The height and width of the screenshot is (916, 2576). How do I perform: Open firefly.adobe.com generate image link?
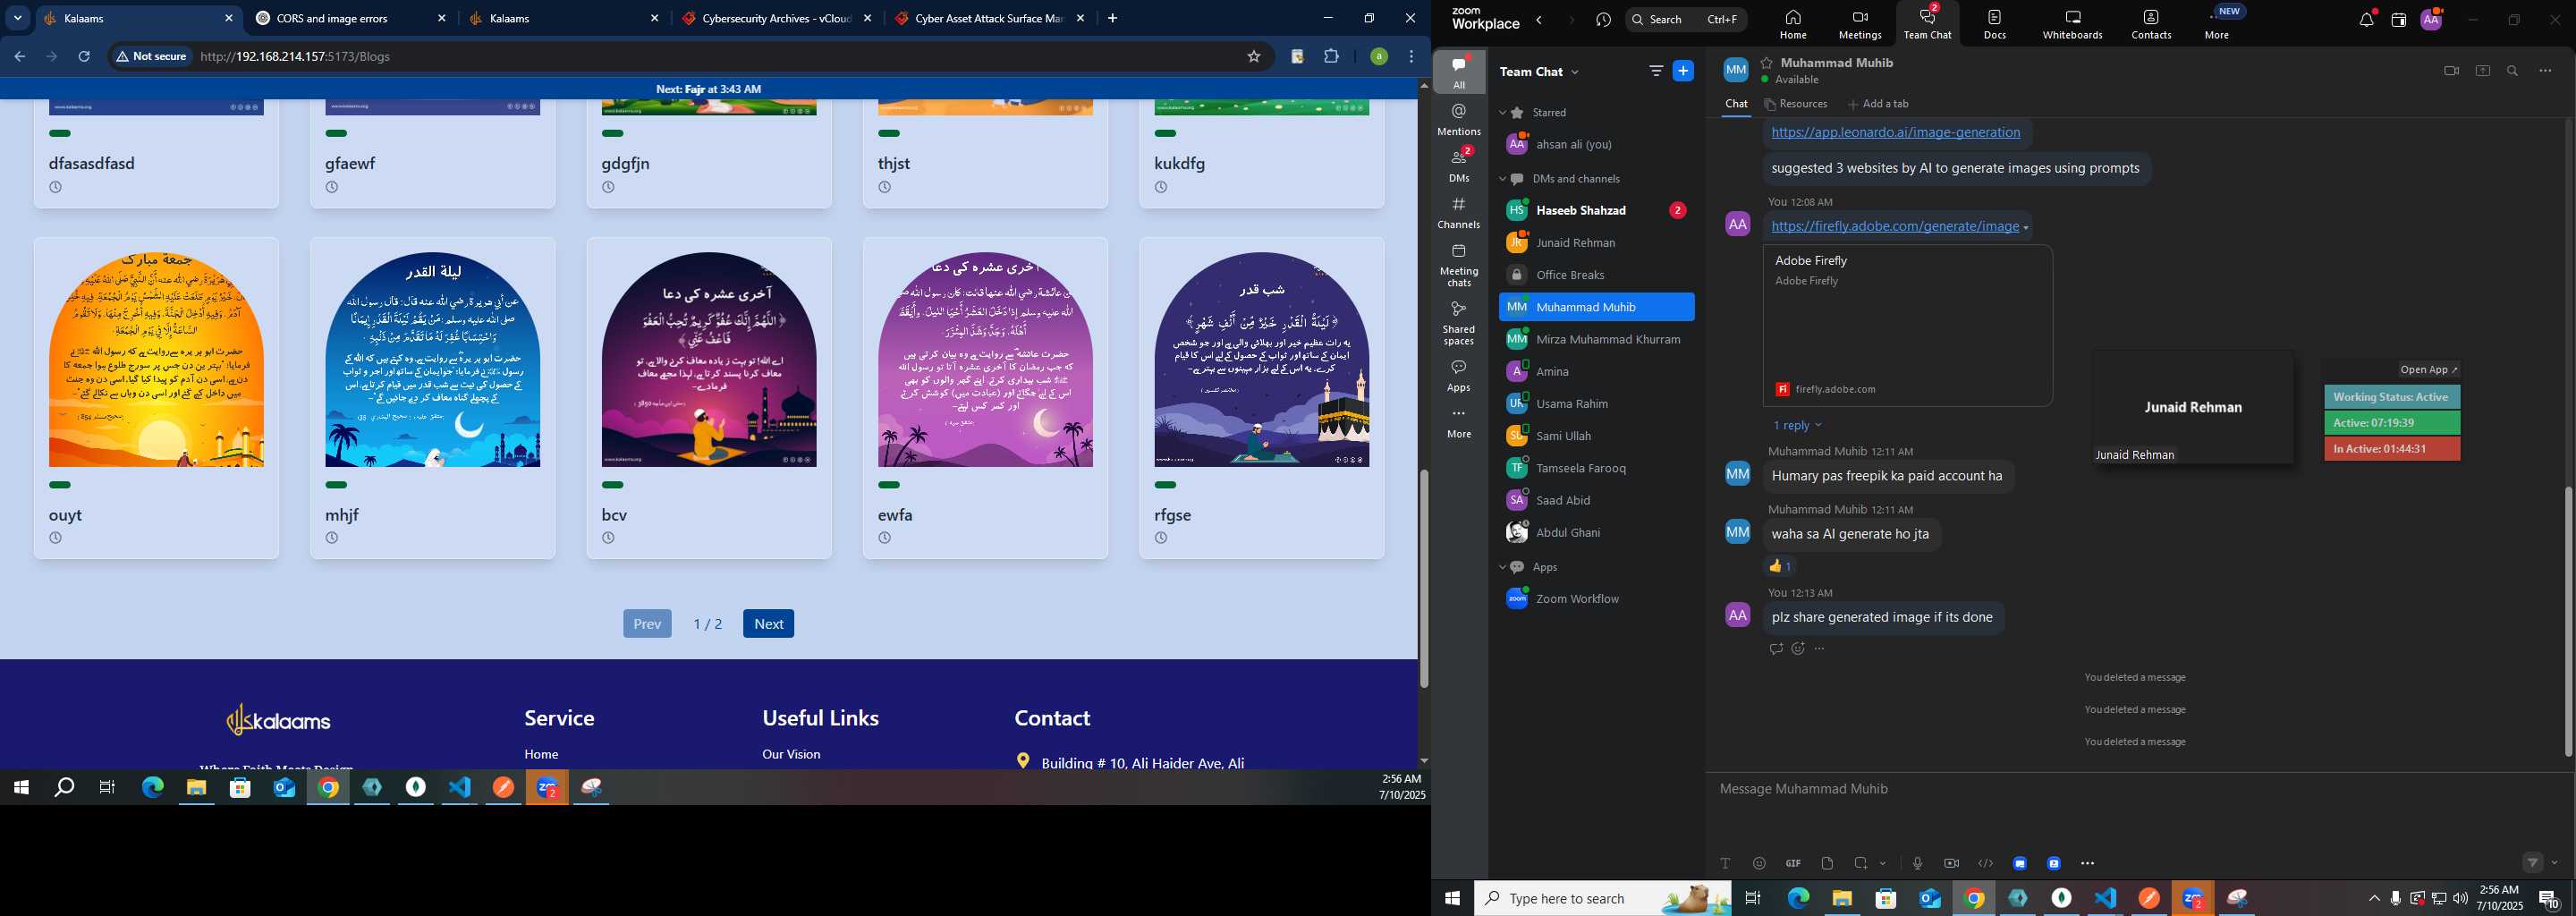pos(1895,227)
